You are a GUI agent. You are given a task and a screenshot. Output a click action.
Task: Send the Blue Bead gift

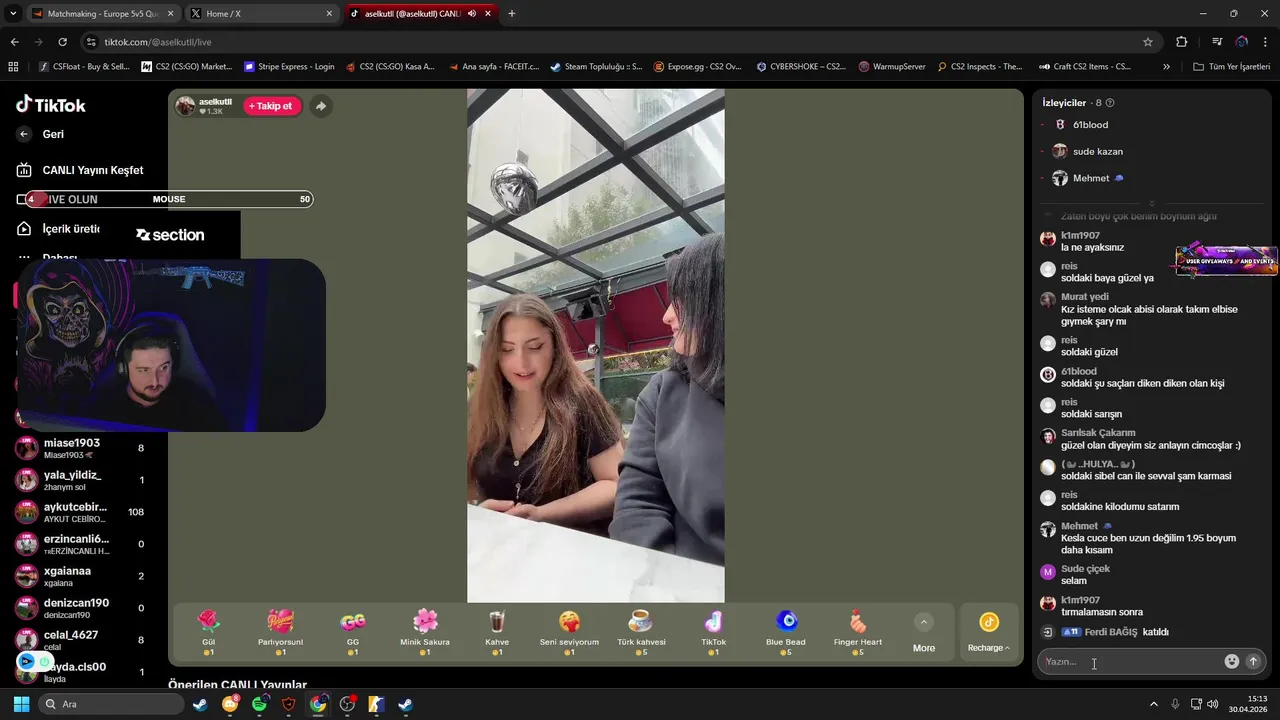786,632
